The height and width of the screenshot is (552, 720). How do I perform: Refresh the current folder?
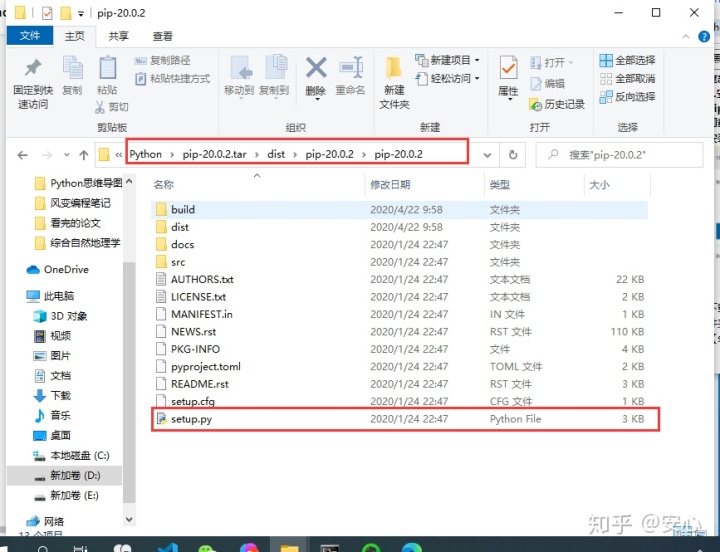tap(513, 155)
